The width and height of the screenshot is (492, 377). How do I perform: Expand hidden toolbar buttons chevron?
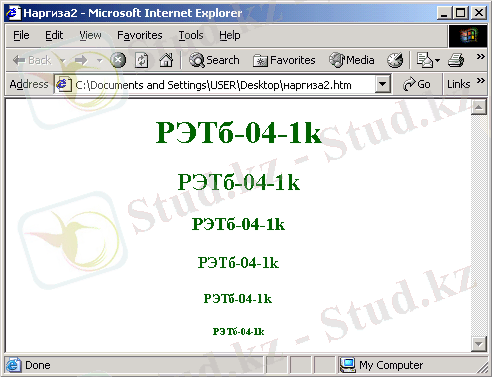480,57
